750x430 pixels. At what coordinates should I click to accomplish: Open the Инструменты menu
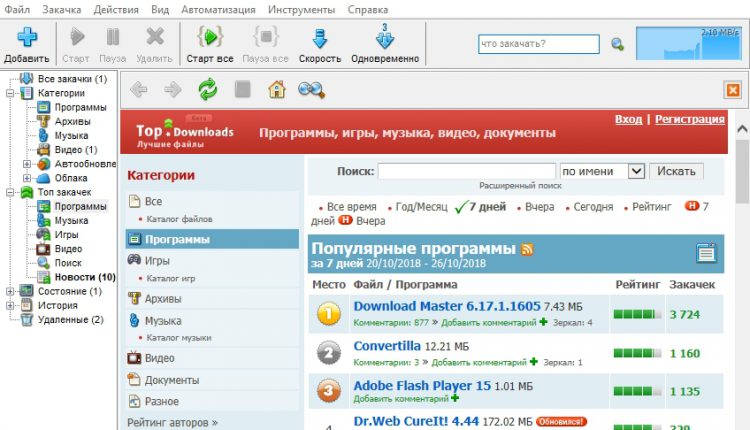pos(301,10)
